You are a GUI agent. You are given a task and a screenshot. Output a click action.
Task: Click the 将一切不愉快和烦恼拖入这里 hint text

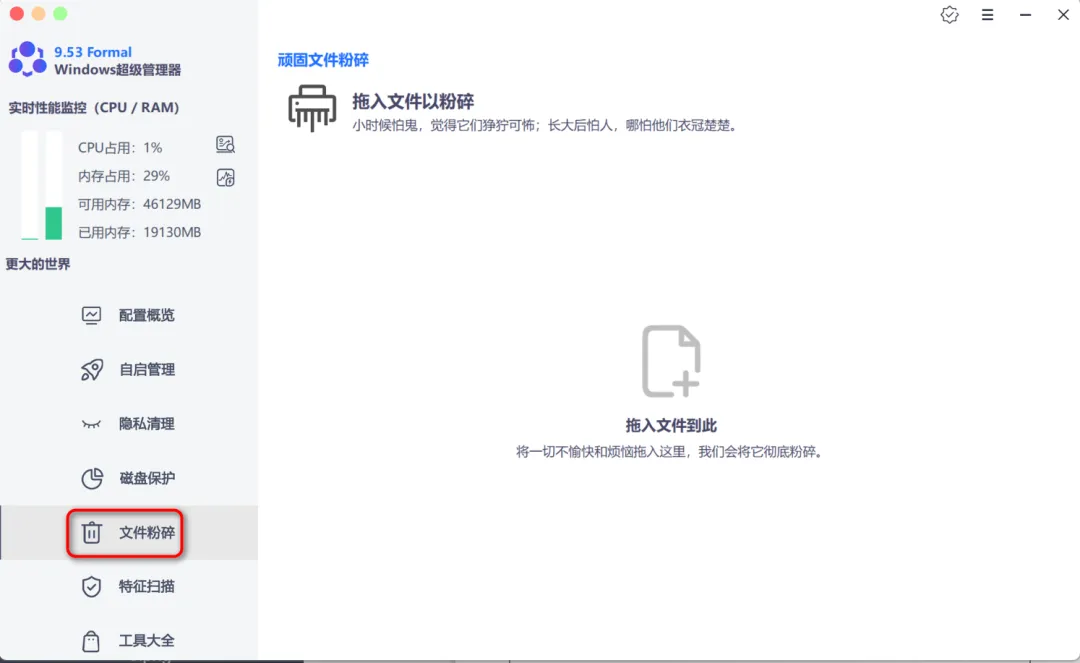click(x=669, y=452)
